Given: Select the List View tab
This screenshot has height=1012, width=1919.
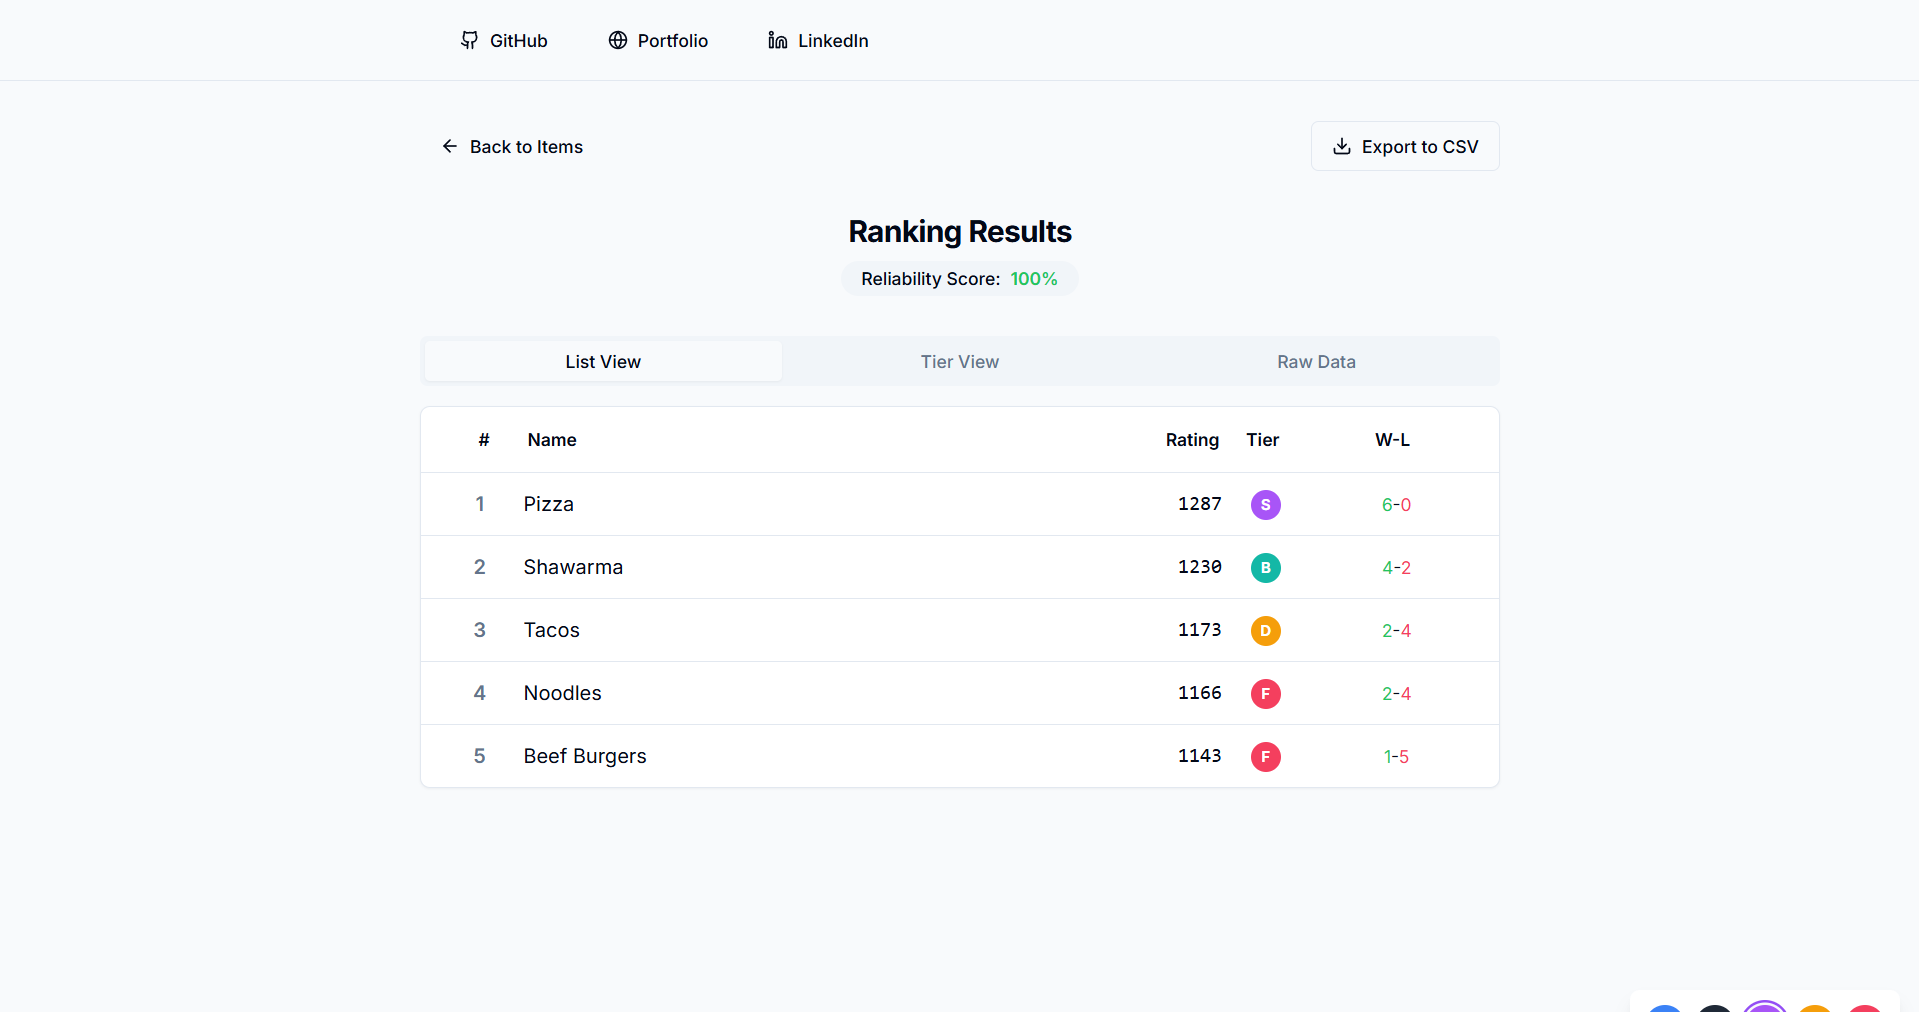Looking at the screenshot, I should point(602,361).
